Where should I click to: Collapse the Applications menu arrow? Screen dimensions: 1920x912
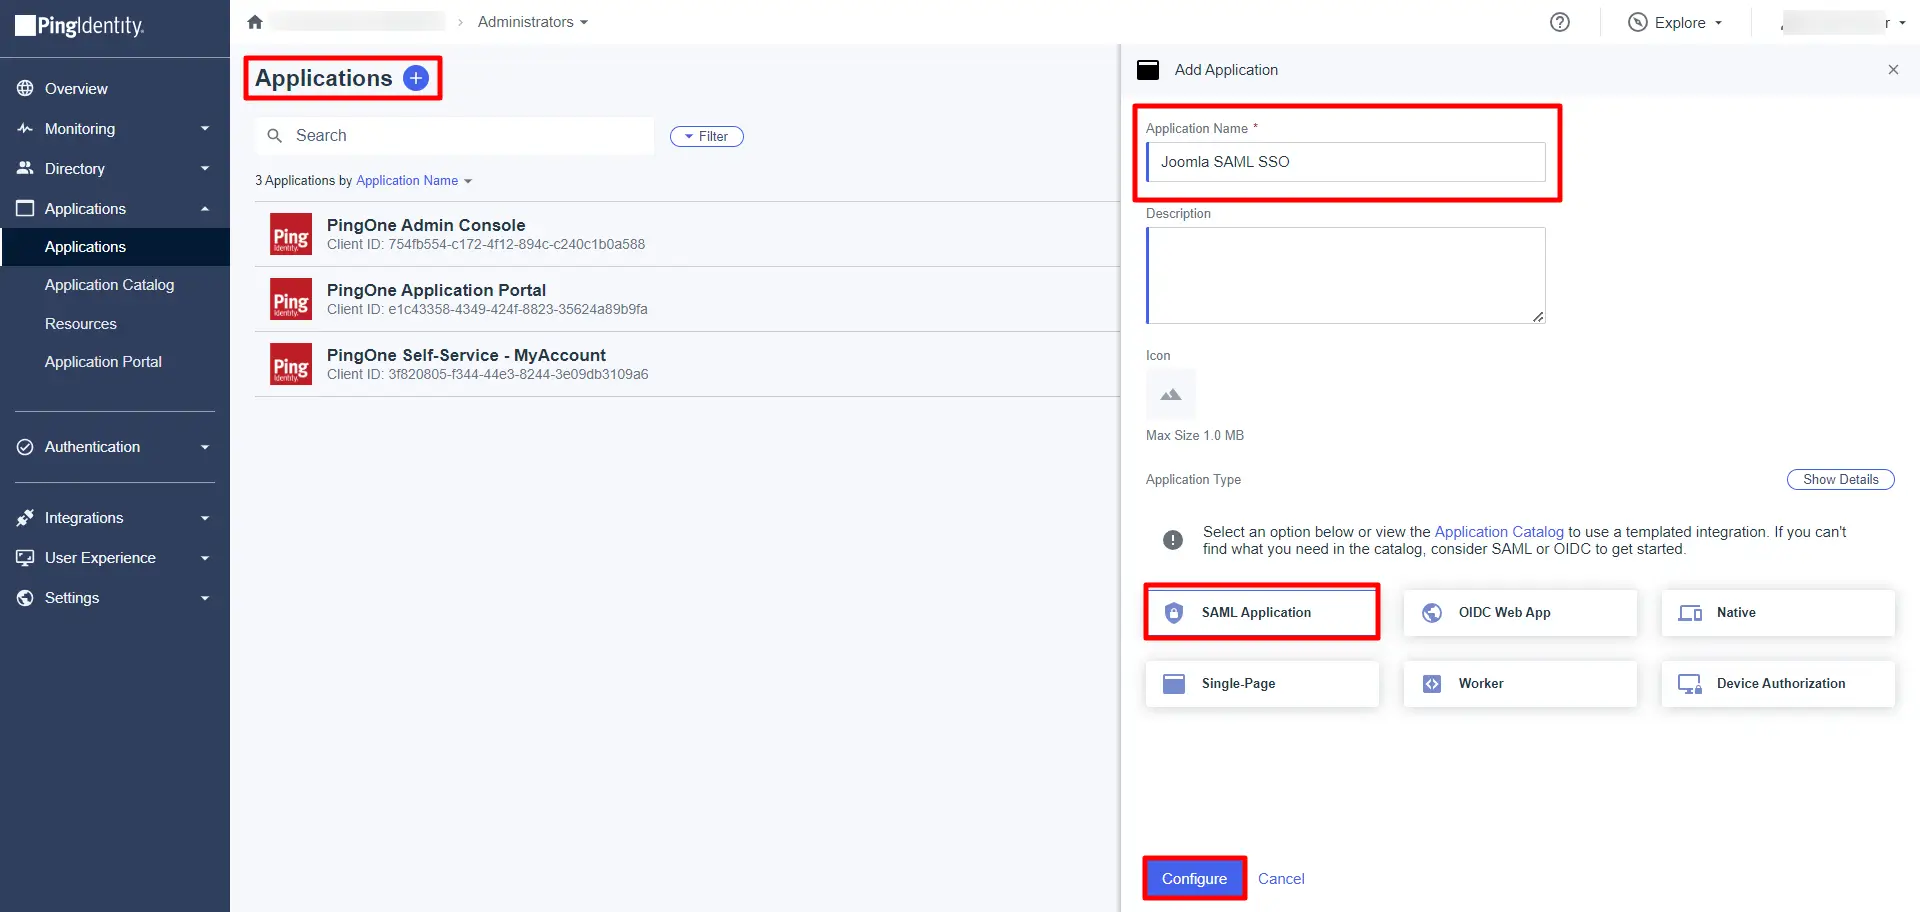pos(205,208)
